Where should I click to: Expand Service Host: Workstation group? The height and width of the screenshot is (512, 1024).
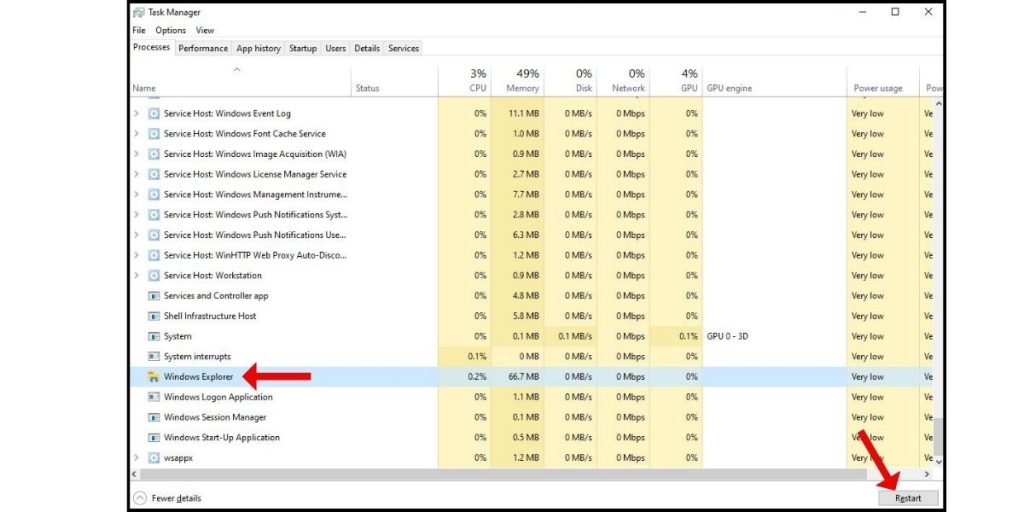136,276
